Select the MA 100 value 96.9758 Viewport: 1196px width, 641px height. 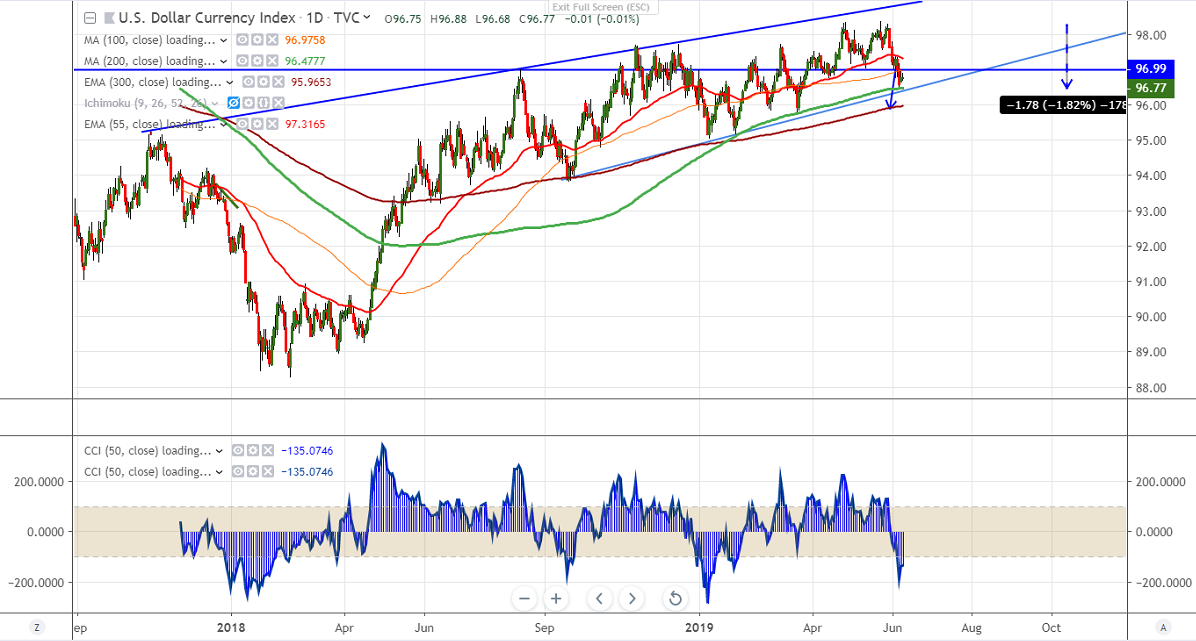305,40
